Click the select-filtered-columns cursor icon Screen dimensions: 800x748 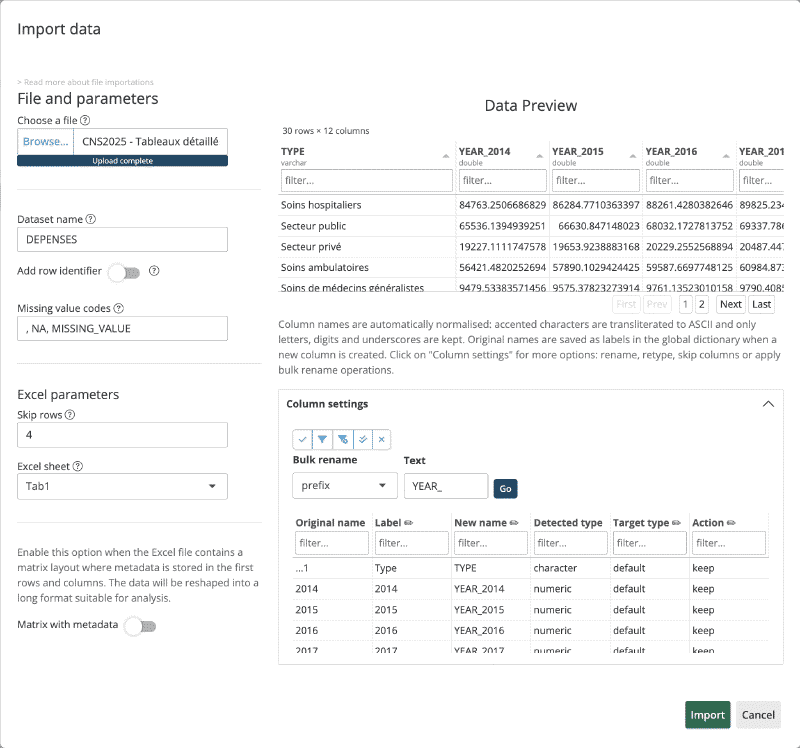[342, 439]
